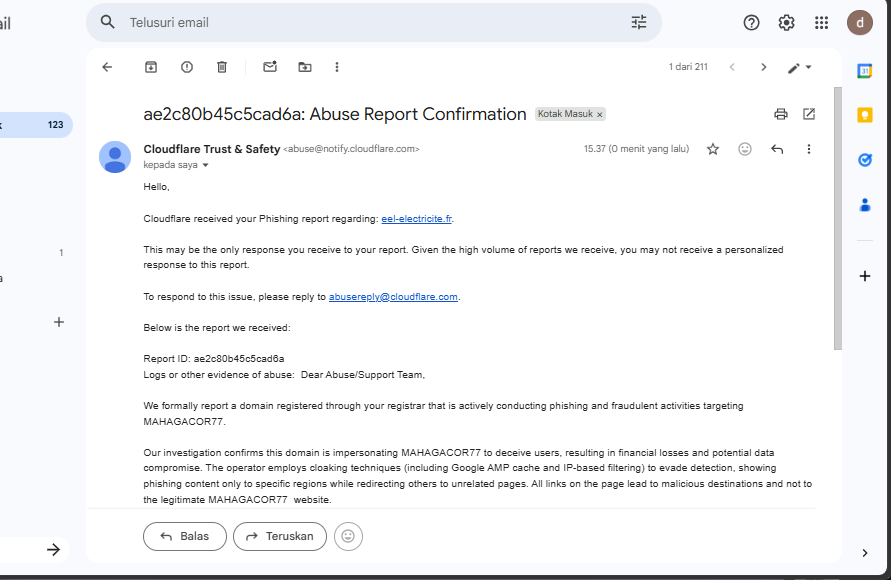Print the entire conversation
The image size is (891, 580).
click(781, 114)
